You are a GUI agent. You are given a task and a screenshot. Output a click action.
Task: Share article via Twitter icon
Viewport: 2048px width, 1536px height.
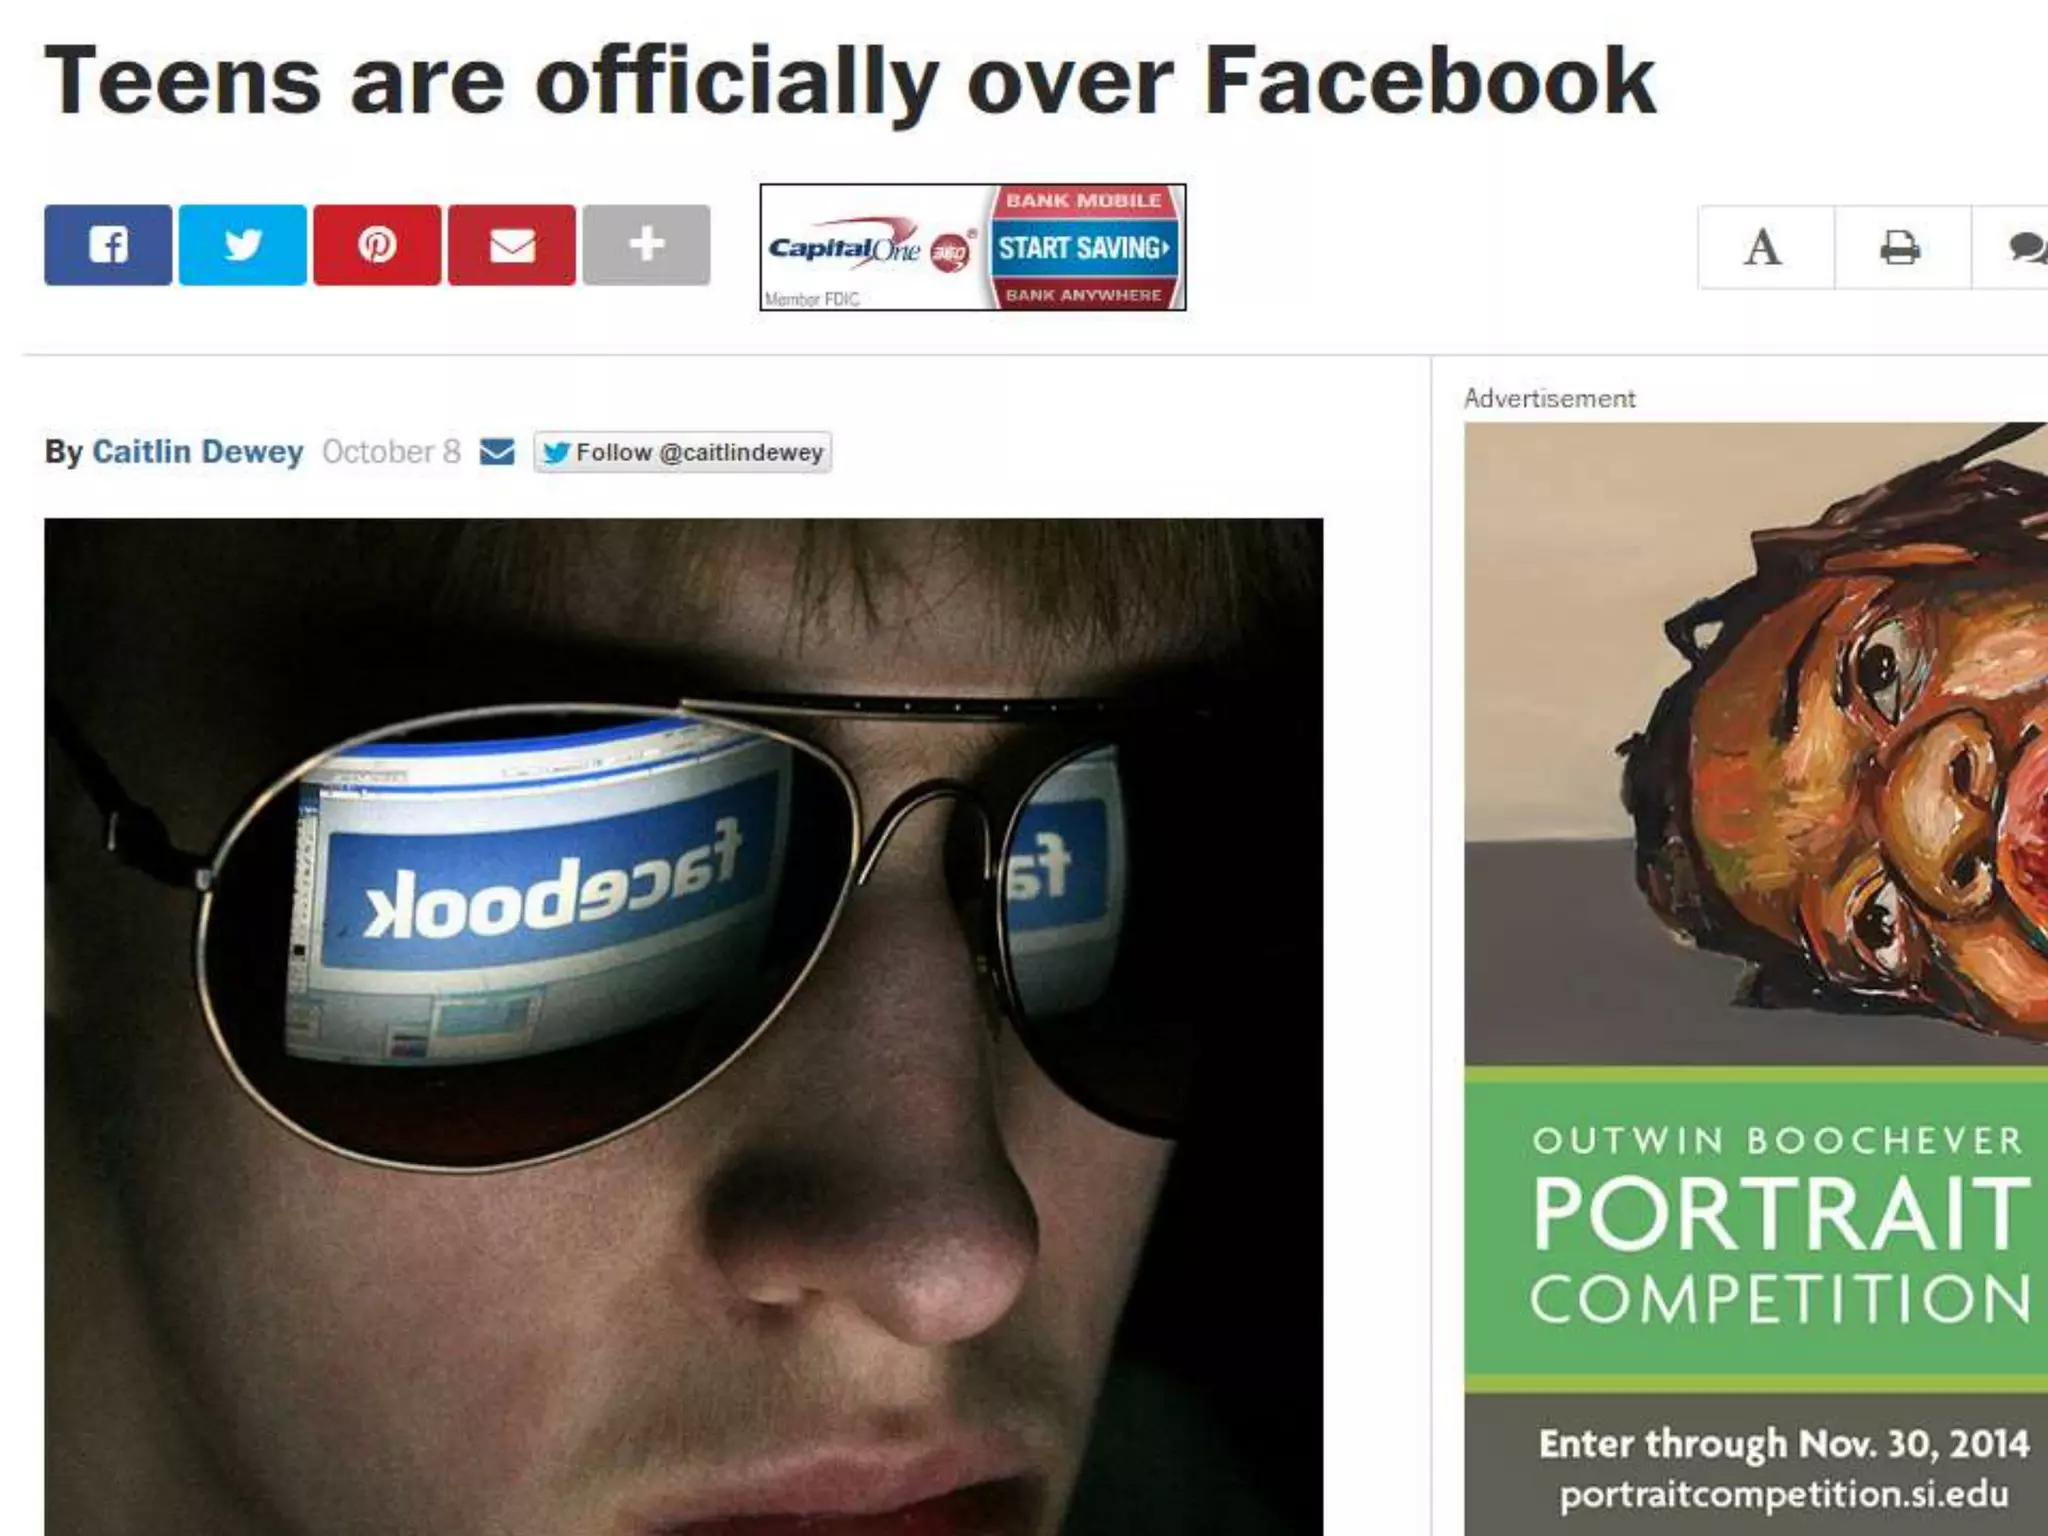(243, 245)
